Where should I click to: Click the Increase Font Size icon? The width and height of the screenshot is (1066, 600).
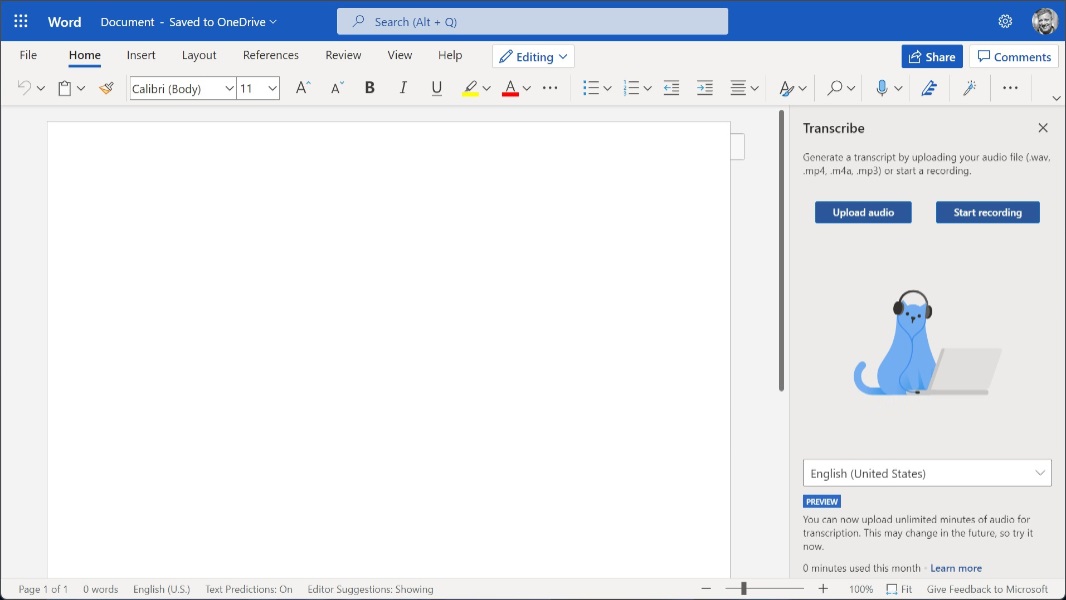pos(302,88)
